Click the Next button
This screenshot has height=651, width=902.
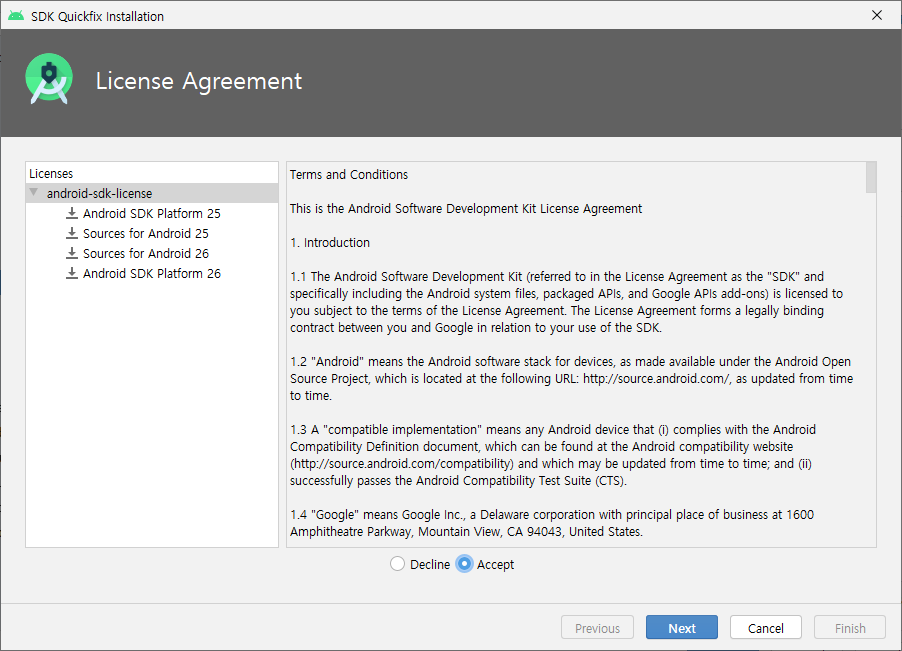682,628
